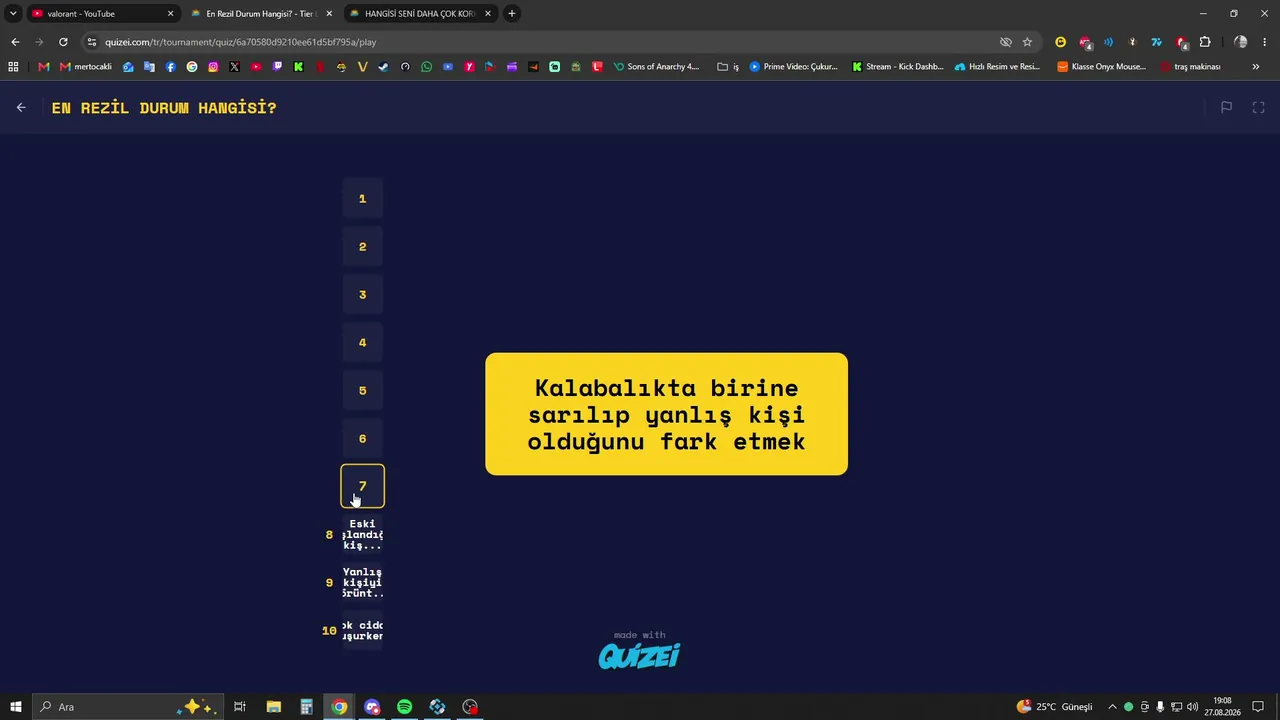Click the yellow Kalabalıkta birine sarılıp card
The height and width of the screenshot is (720, 1280).
click(666, 414)
